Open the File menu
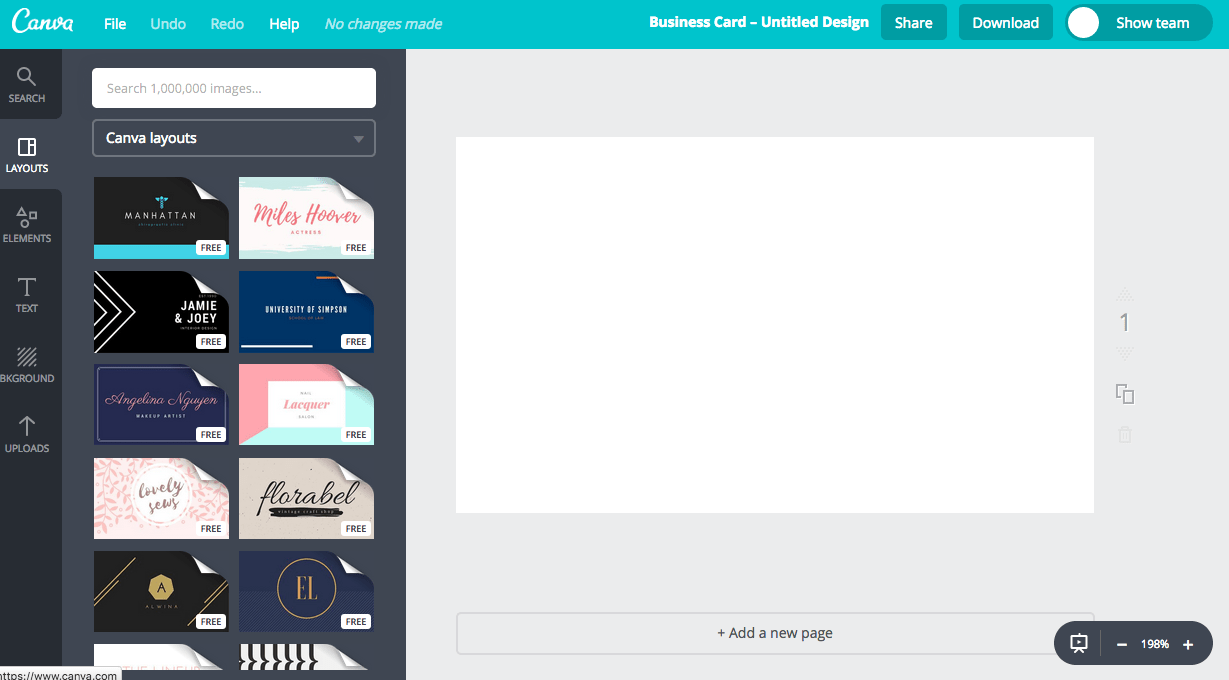 coord(115,23)
